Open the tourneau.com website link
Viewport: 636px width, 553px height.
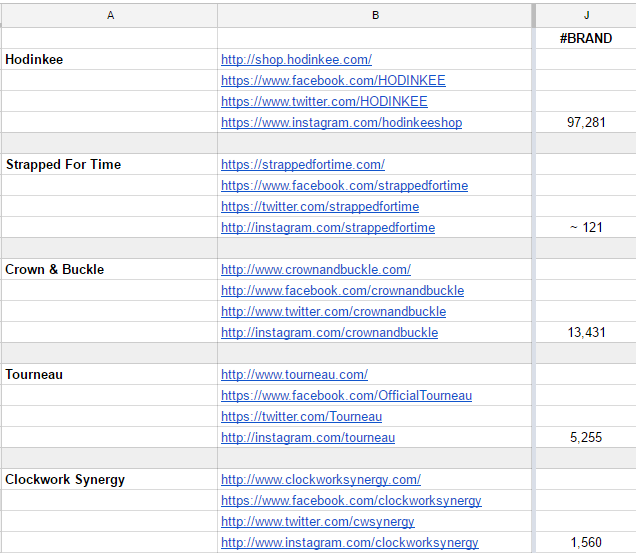[294, 375]
